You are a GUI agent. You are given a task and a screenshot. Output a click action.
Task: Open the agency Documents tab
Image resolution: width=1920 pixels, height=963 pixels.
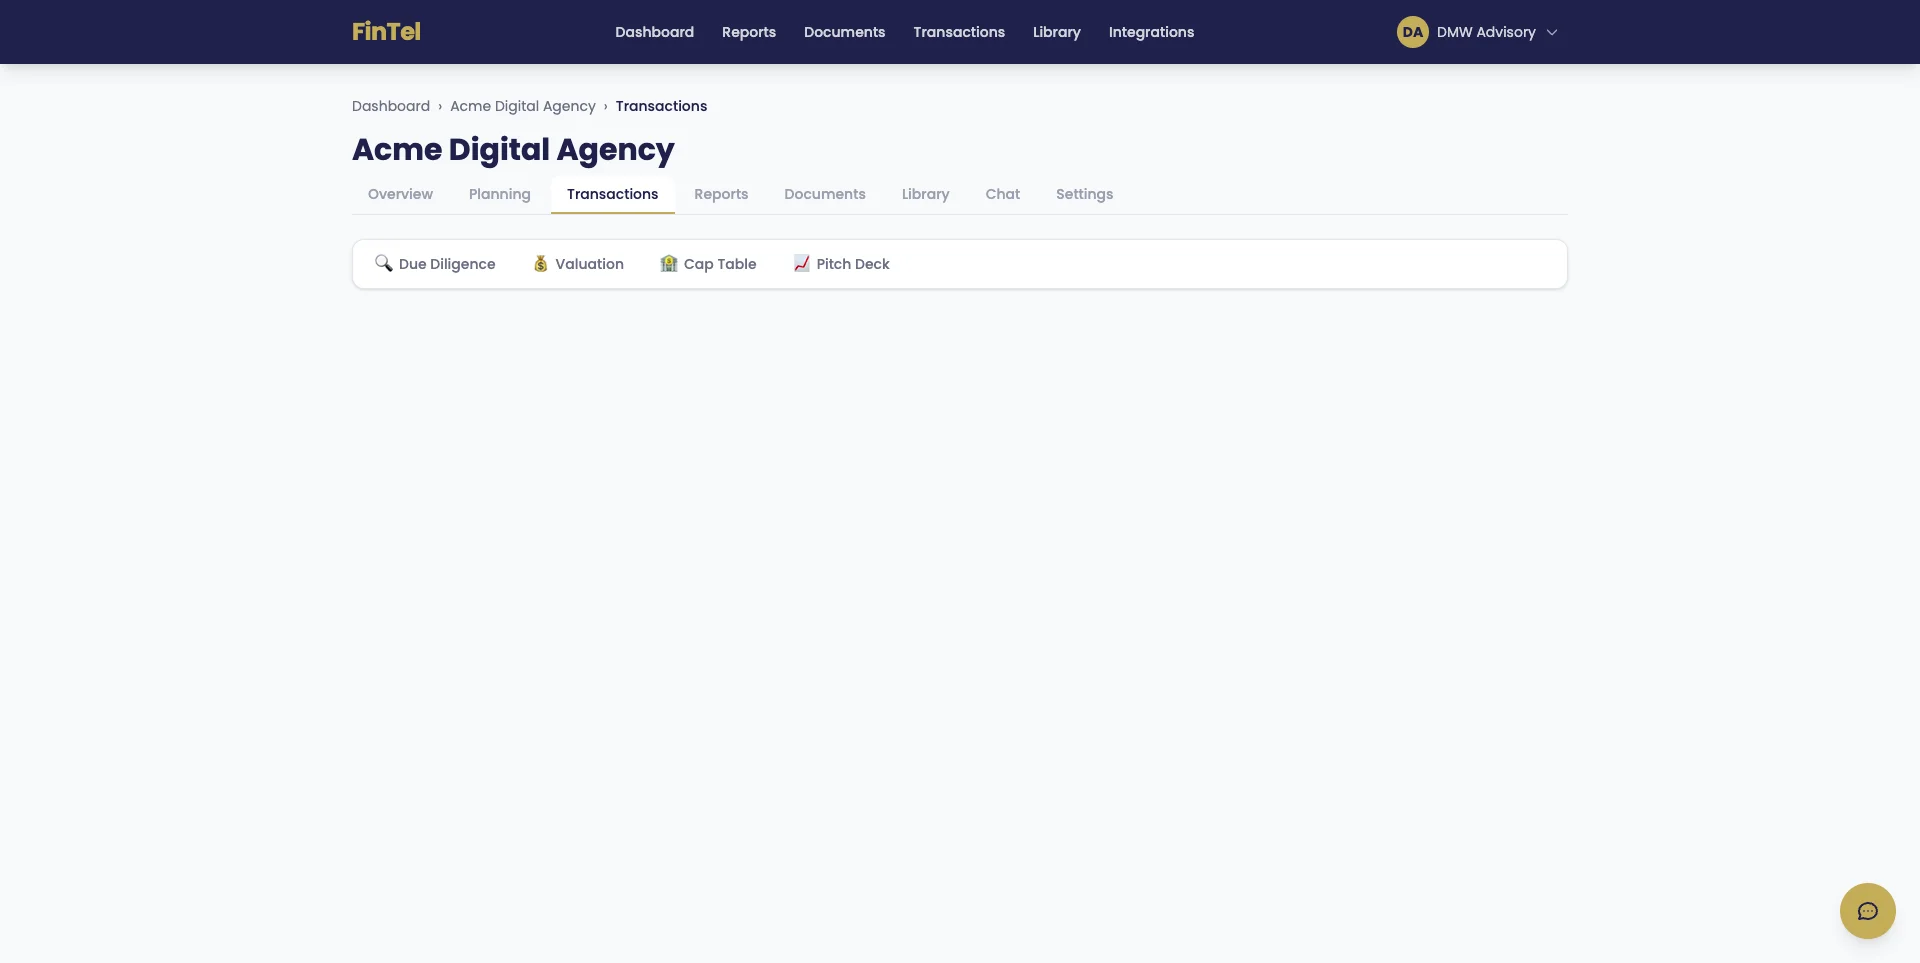coord(824,194)
